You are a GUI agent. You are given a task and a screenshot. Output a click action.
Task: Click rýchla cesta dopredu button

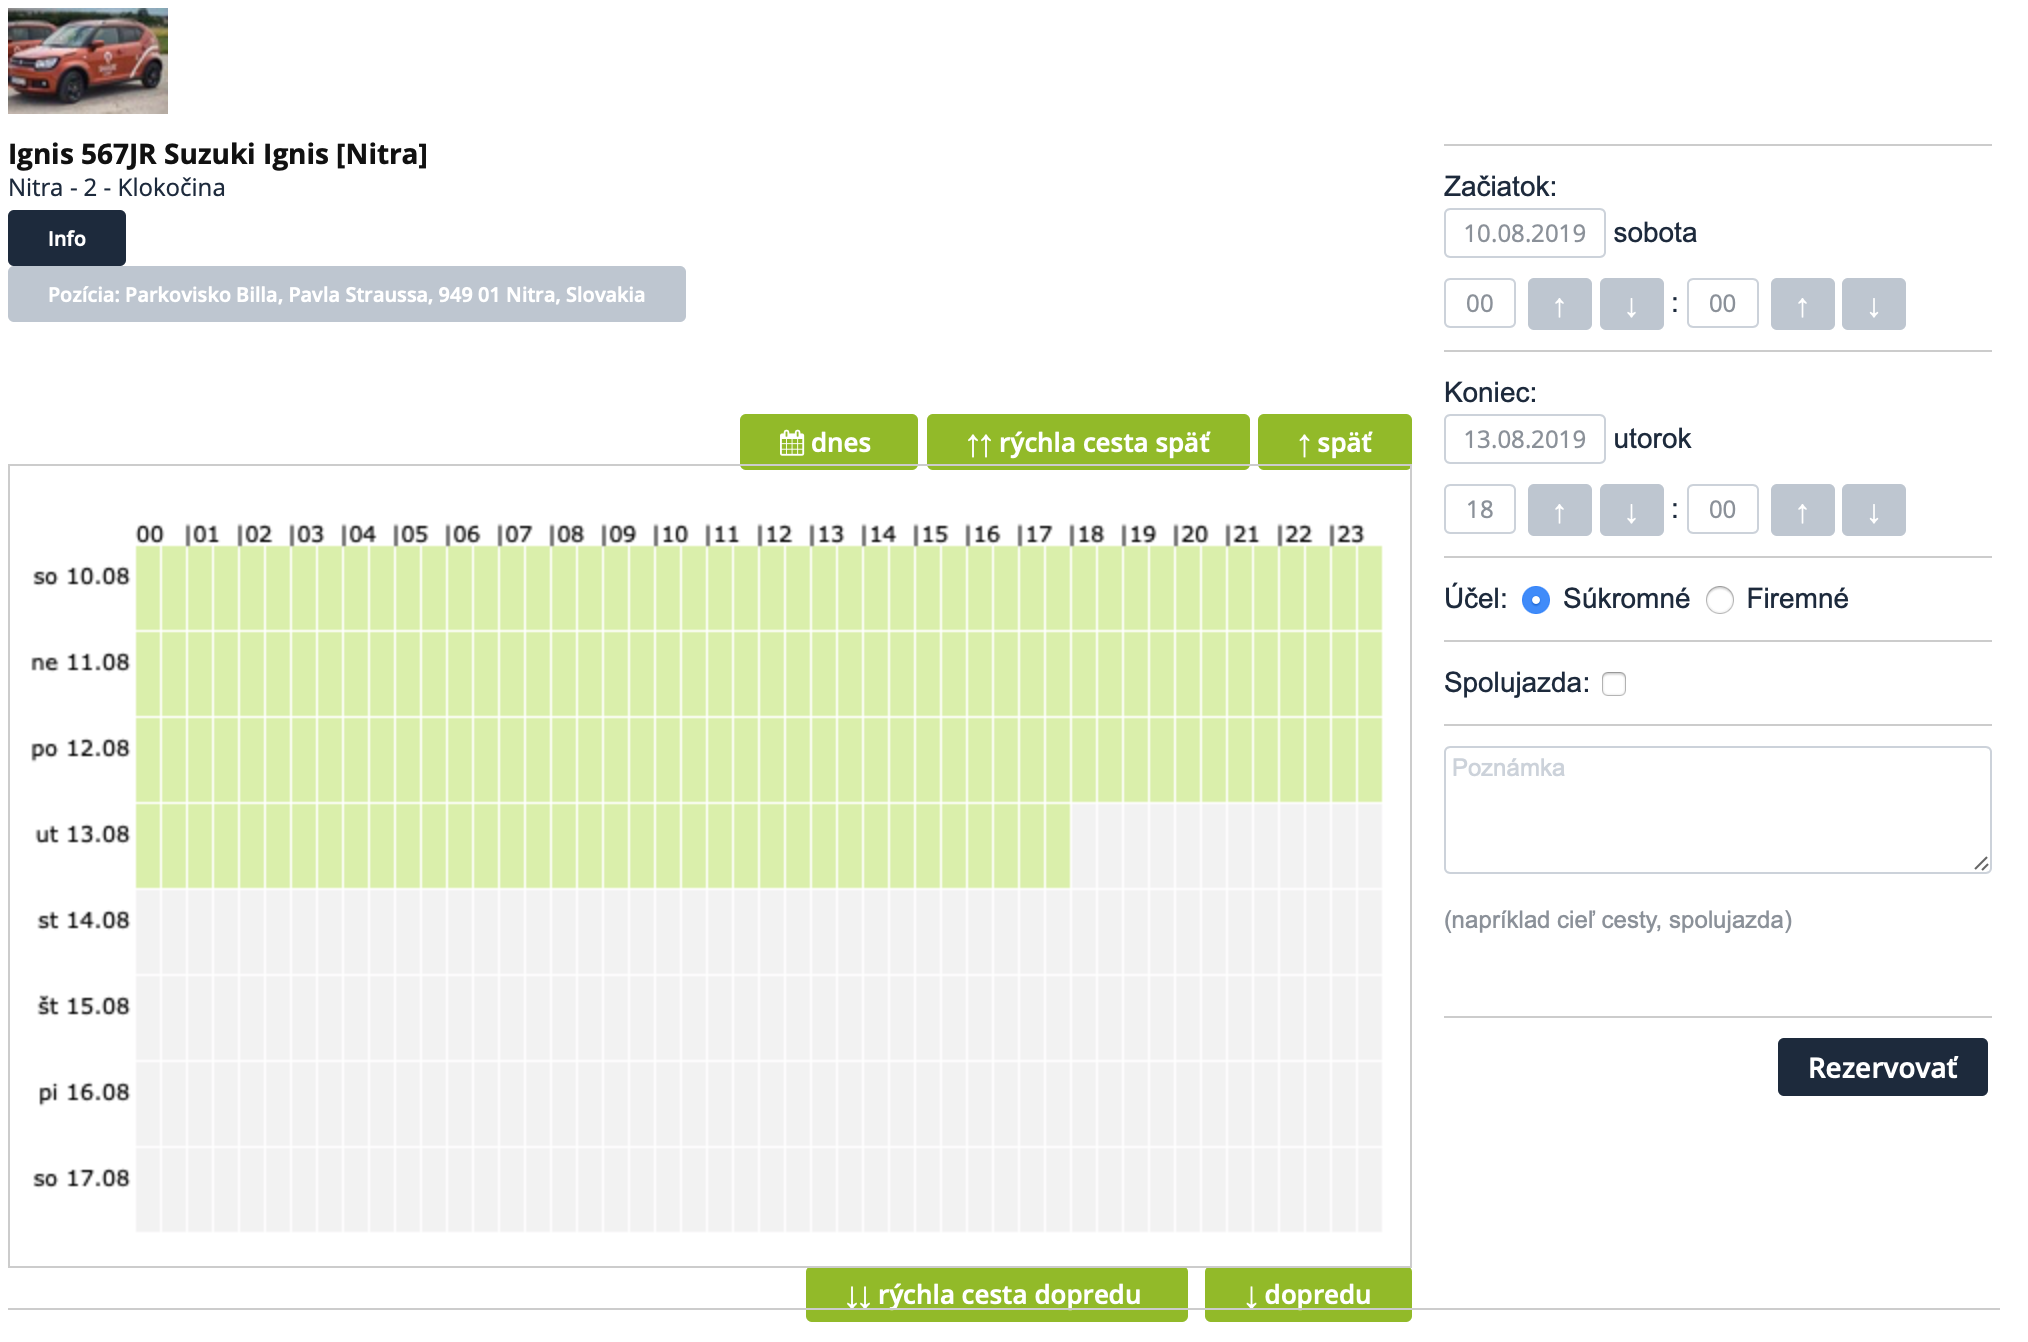click(x=996, y=1294)
